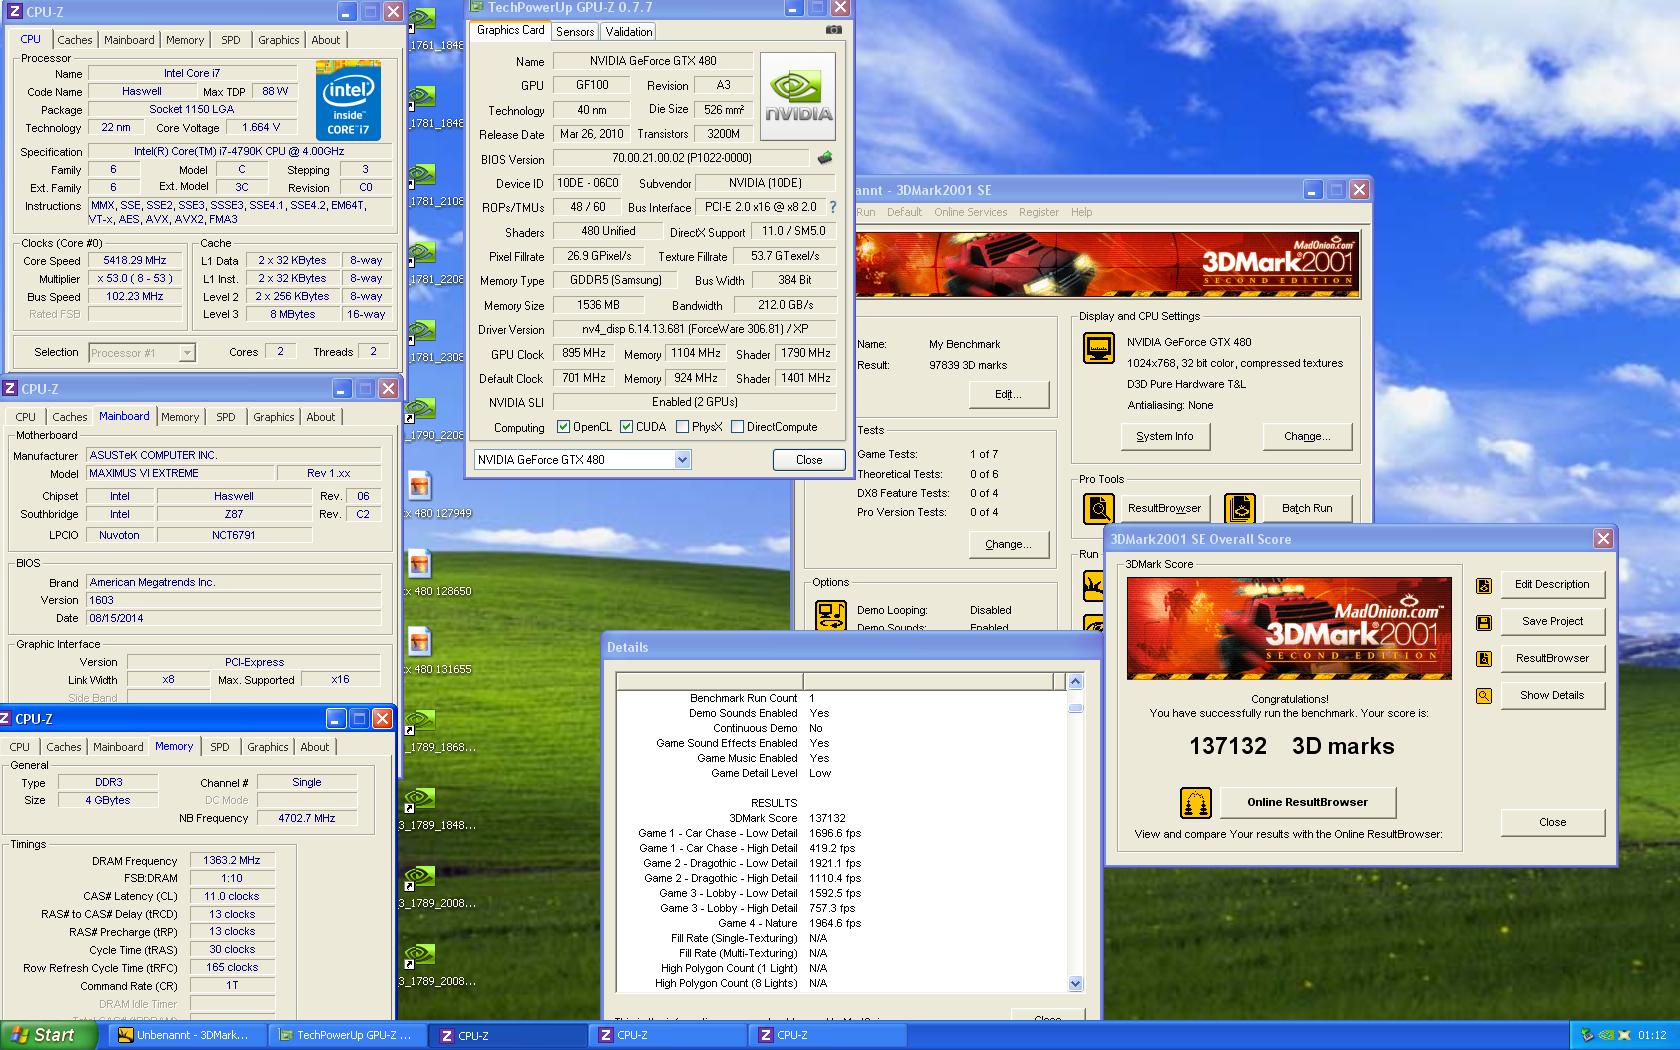Click the Bus Interface question mark icon
This screenshot has height=1050, width=1680.
click(x=832, y=207)
